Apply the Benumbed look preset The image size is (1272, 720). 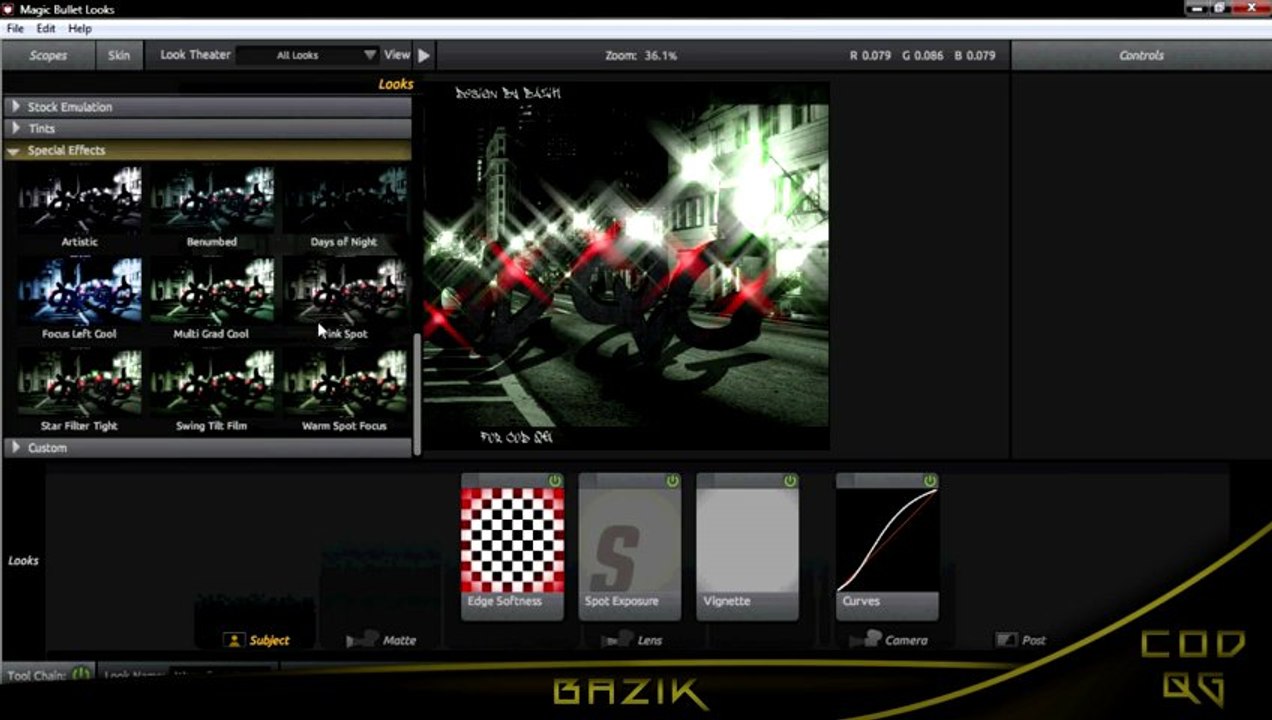212,207
